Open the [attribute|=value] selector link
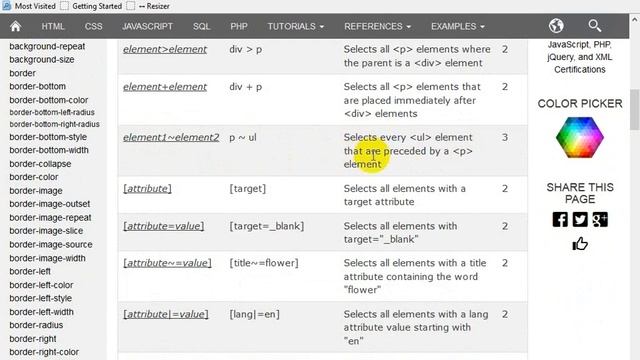 (x=166, y=314)
